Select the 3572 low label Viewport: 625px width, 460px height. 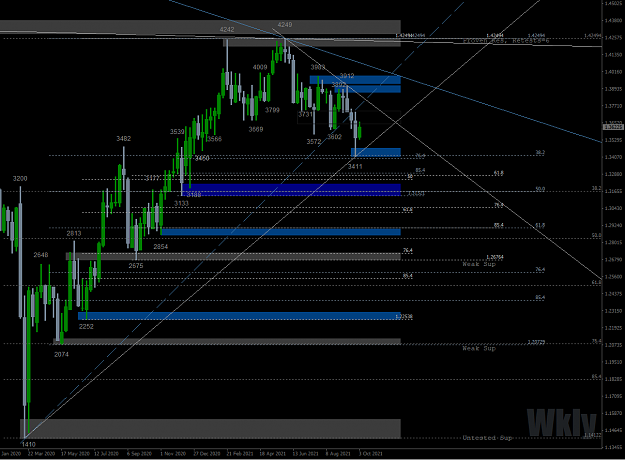314,142
